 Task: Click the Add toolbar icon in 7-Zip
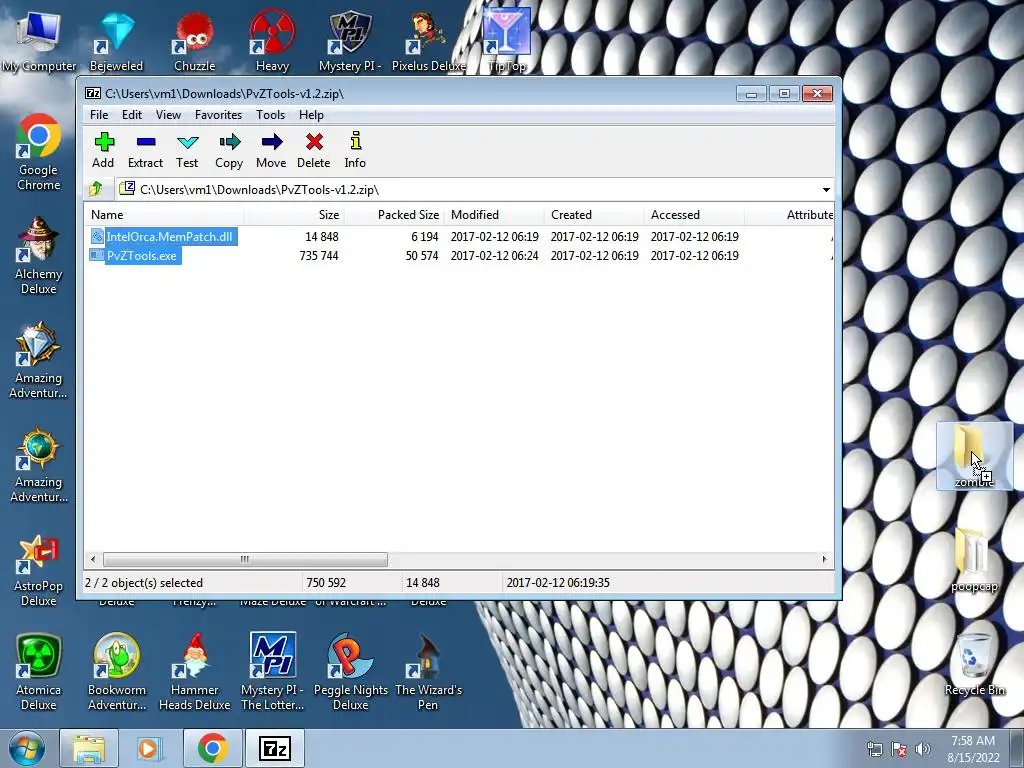click(x=103, y=150)
